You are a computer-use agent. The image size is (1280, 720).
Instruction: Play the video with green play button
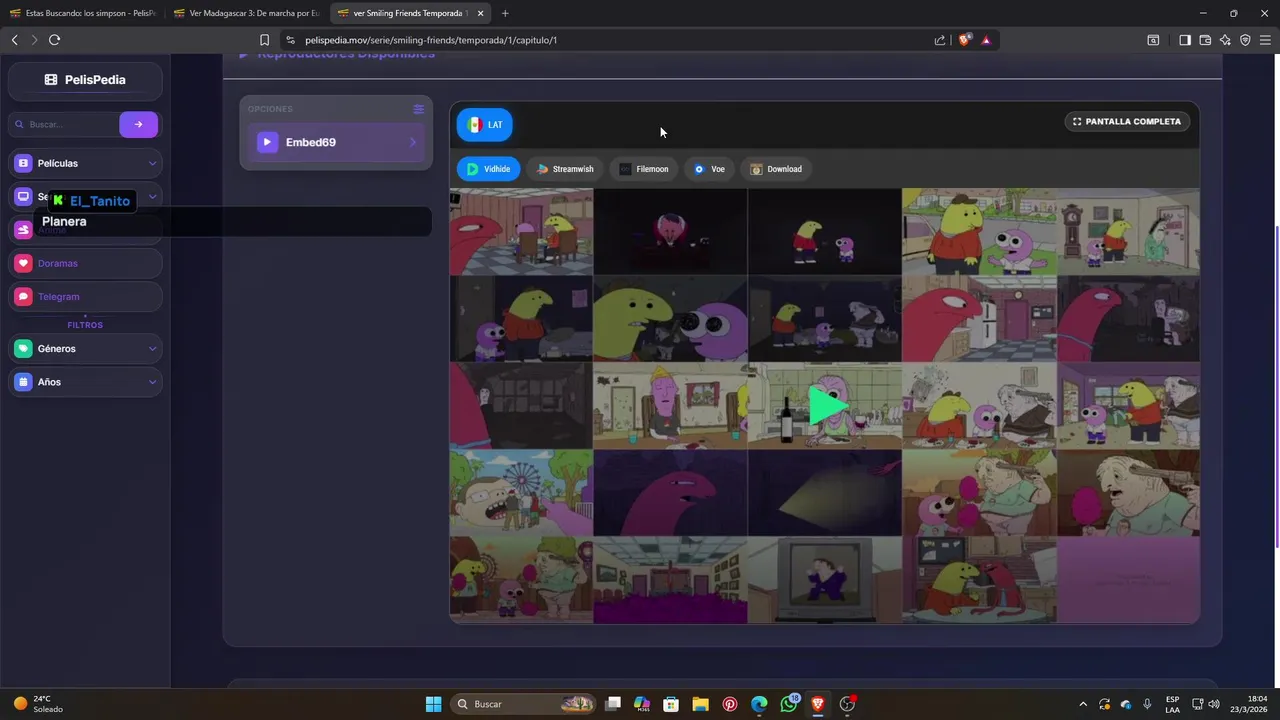[x=826, y=405]
